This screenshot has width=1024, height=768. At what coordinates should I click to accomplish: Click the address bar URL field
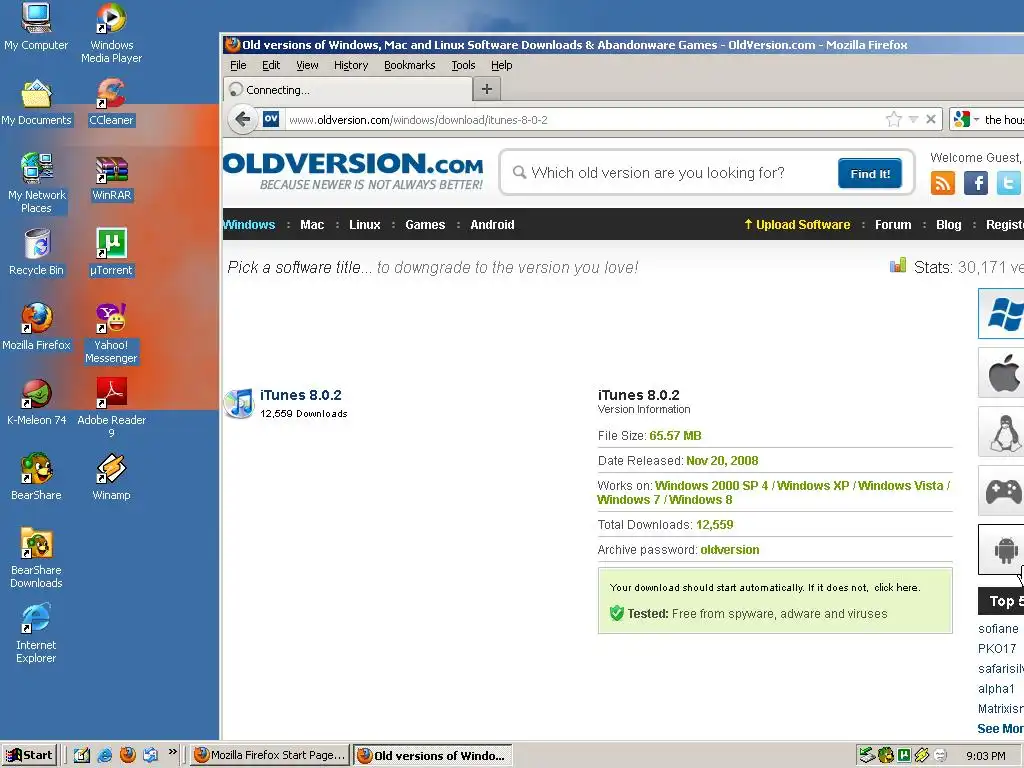[x=583, y=120]
